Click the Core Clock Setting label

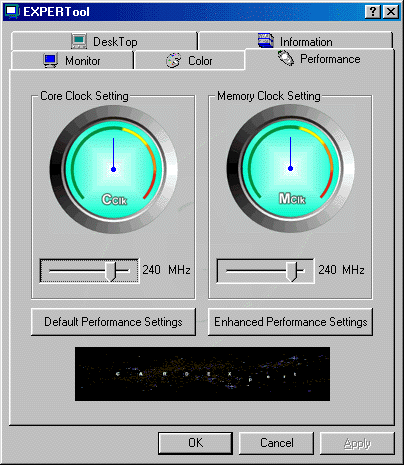point(84,96)
